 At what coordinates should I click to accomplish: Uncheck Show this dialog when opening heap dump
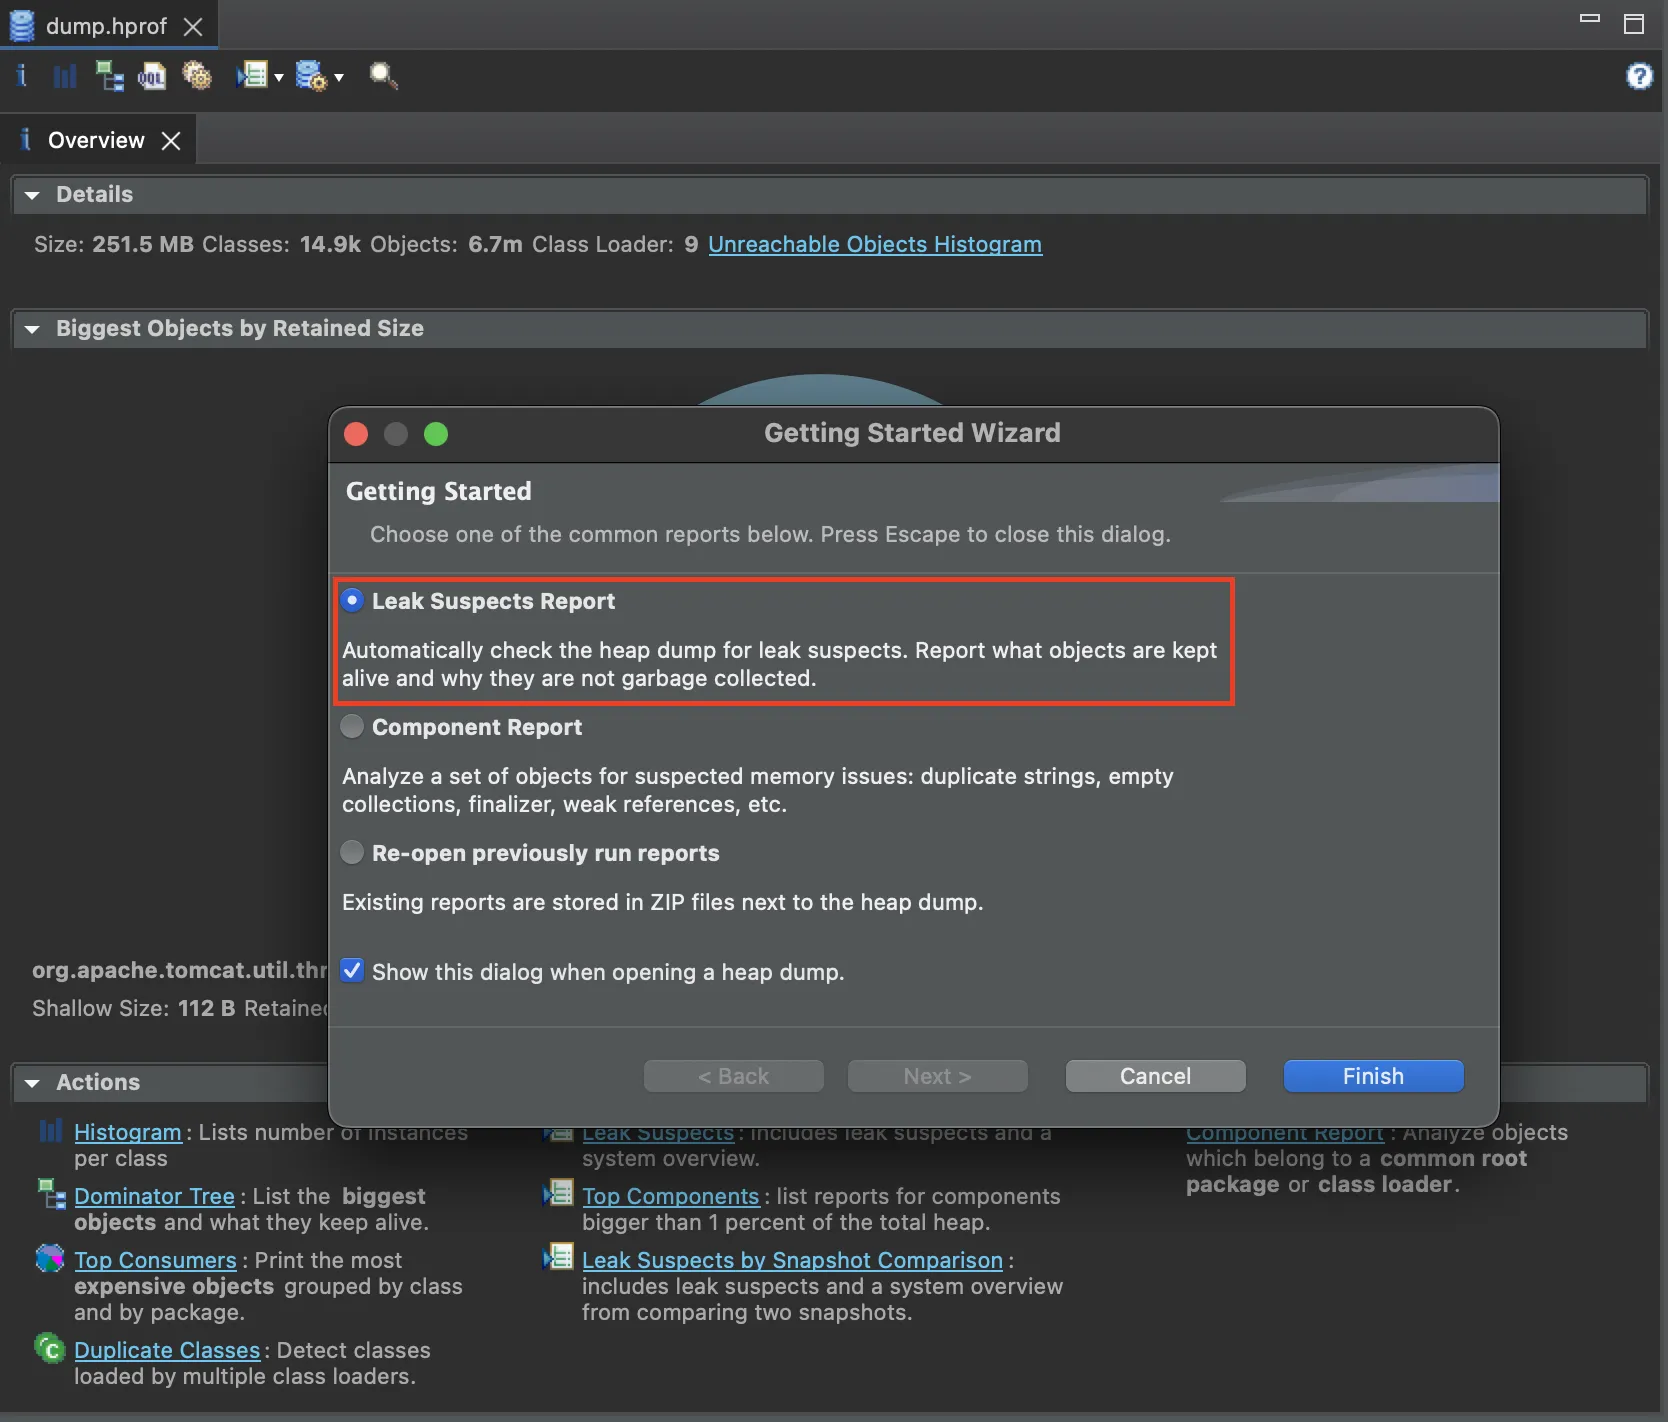tap(353, 971)
